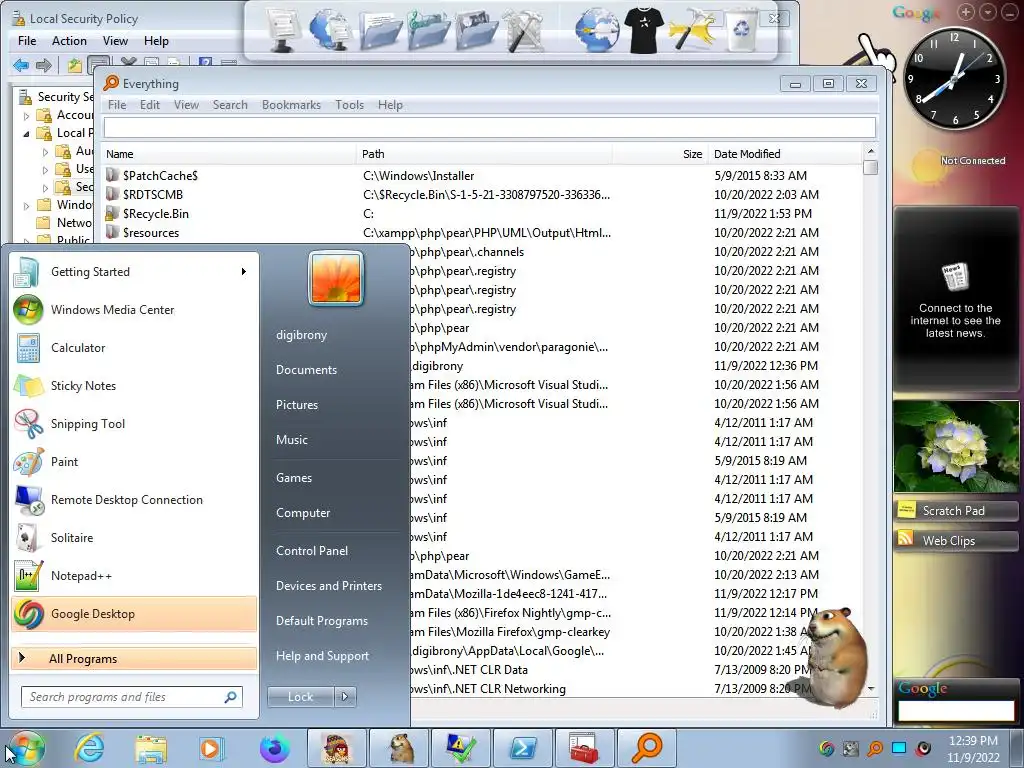Click the crossed hammer and wrench dock icon
Screen dimensions: 1024x768
pos(523,30)
